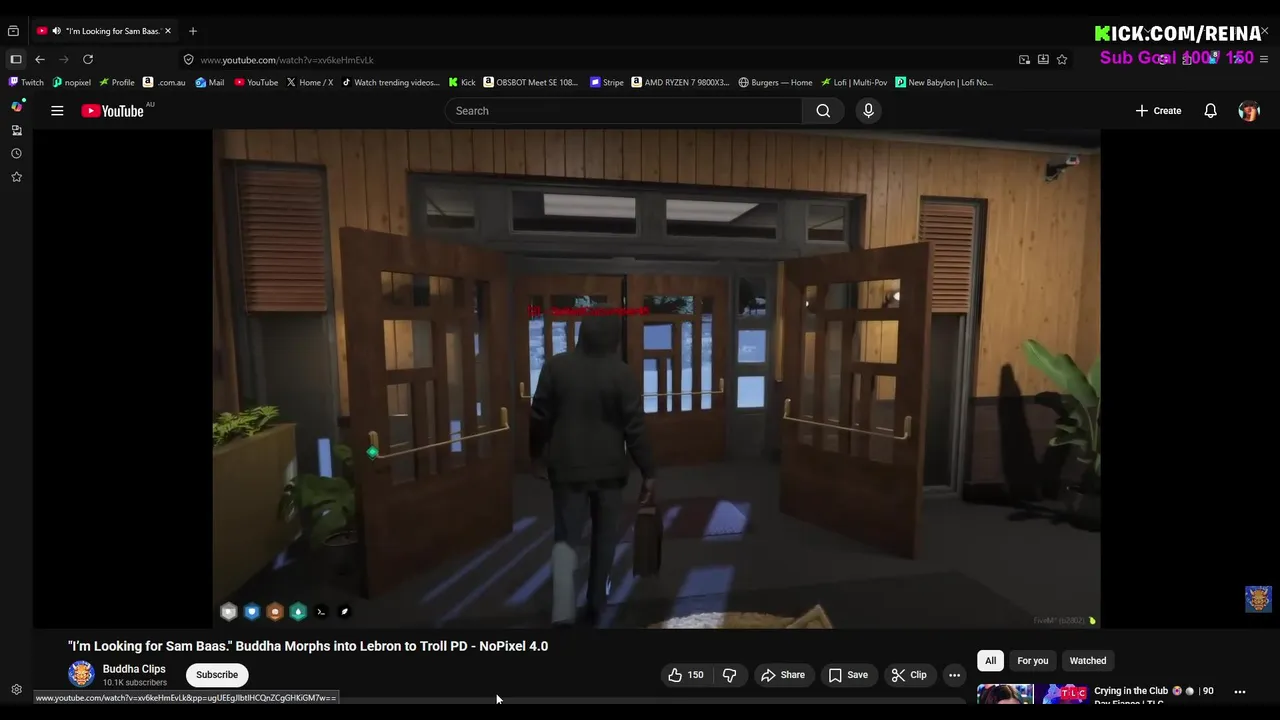Open Crying in the Club video thumbnail
This screenshot has height=720, width=1280.
[x=1032, y=694]
